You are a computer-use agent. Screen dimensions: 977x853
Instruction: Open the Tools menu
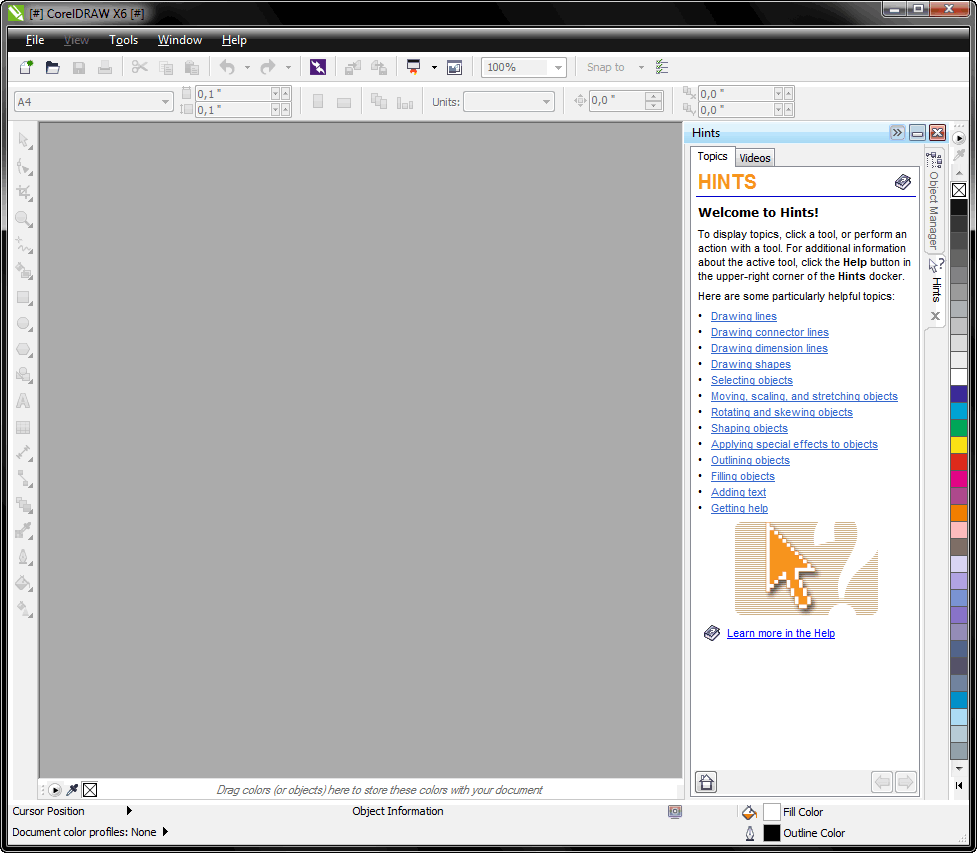[x=124, y=40]
